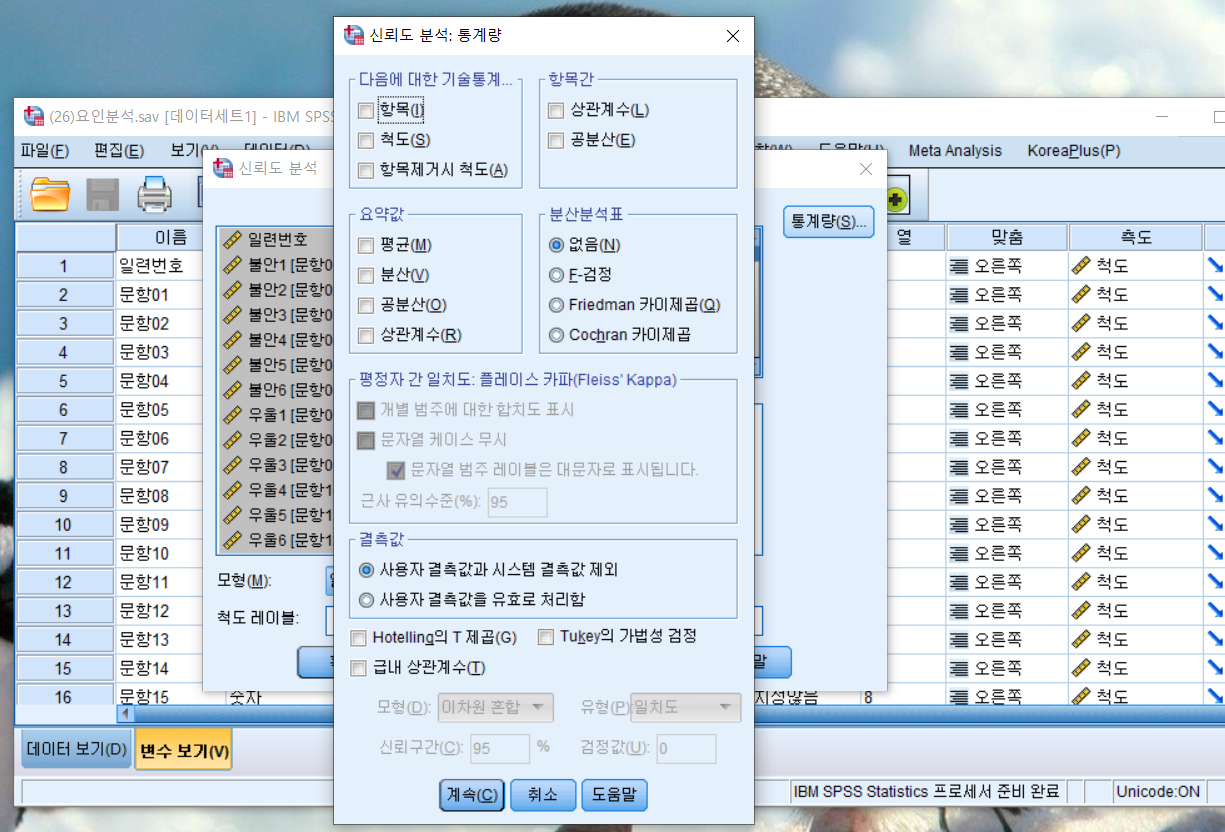Image resolution: width=1225 pixels, height=832 pixels.
Task: Select 없음(N) ANOVA table radio
Action: (556, 245)
